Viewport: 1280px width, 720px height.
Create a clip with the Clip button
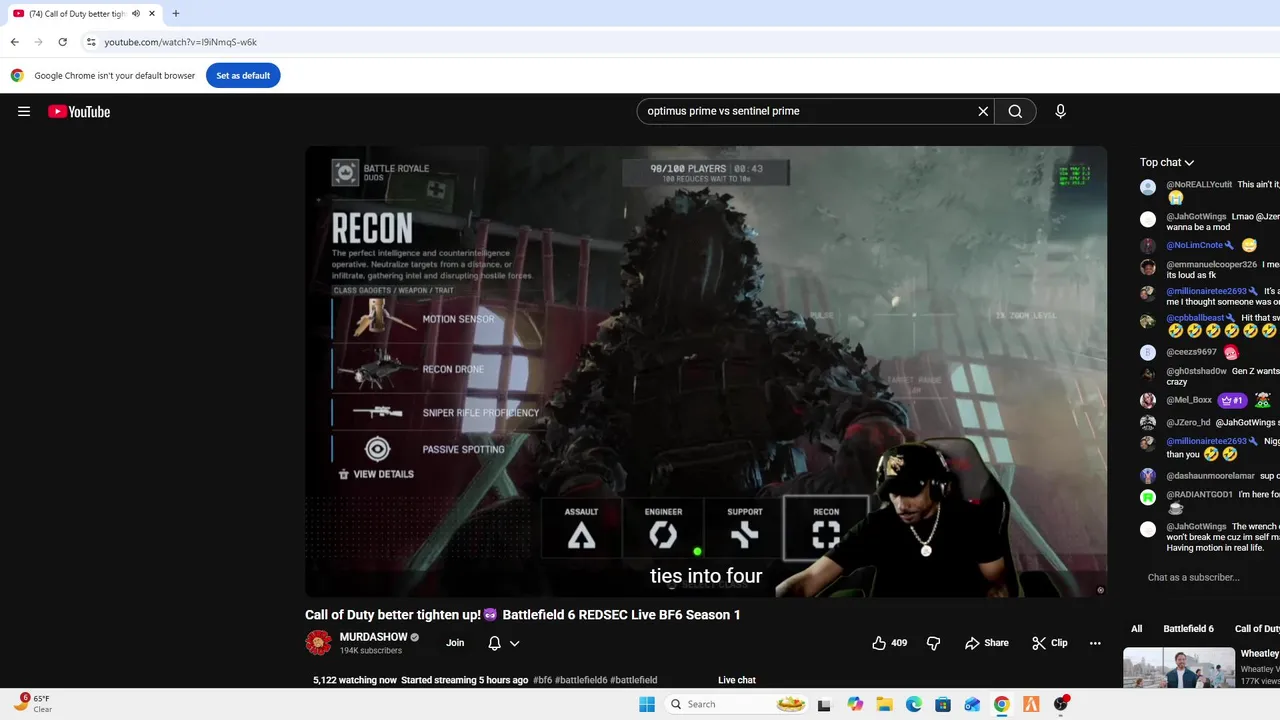(1050, 643)
